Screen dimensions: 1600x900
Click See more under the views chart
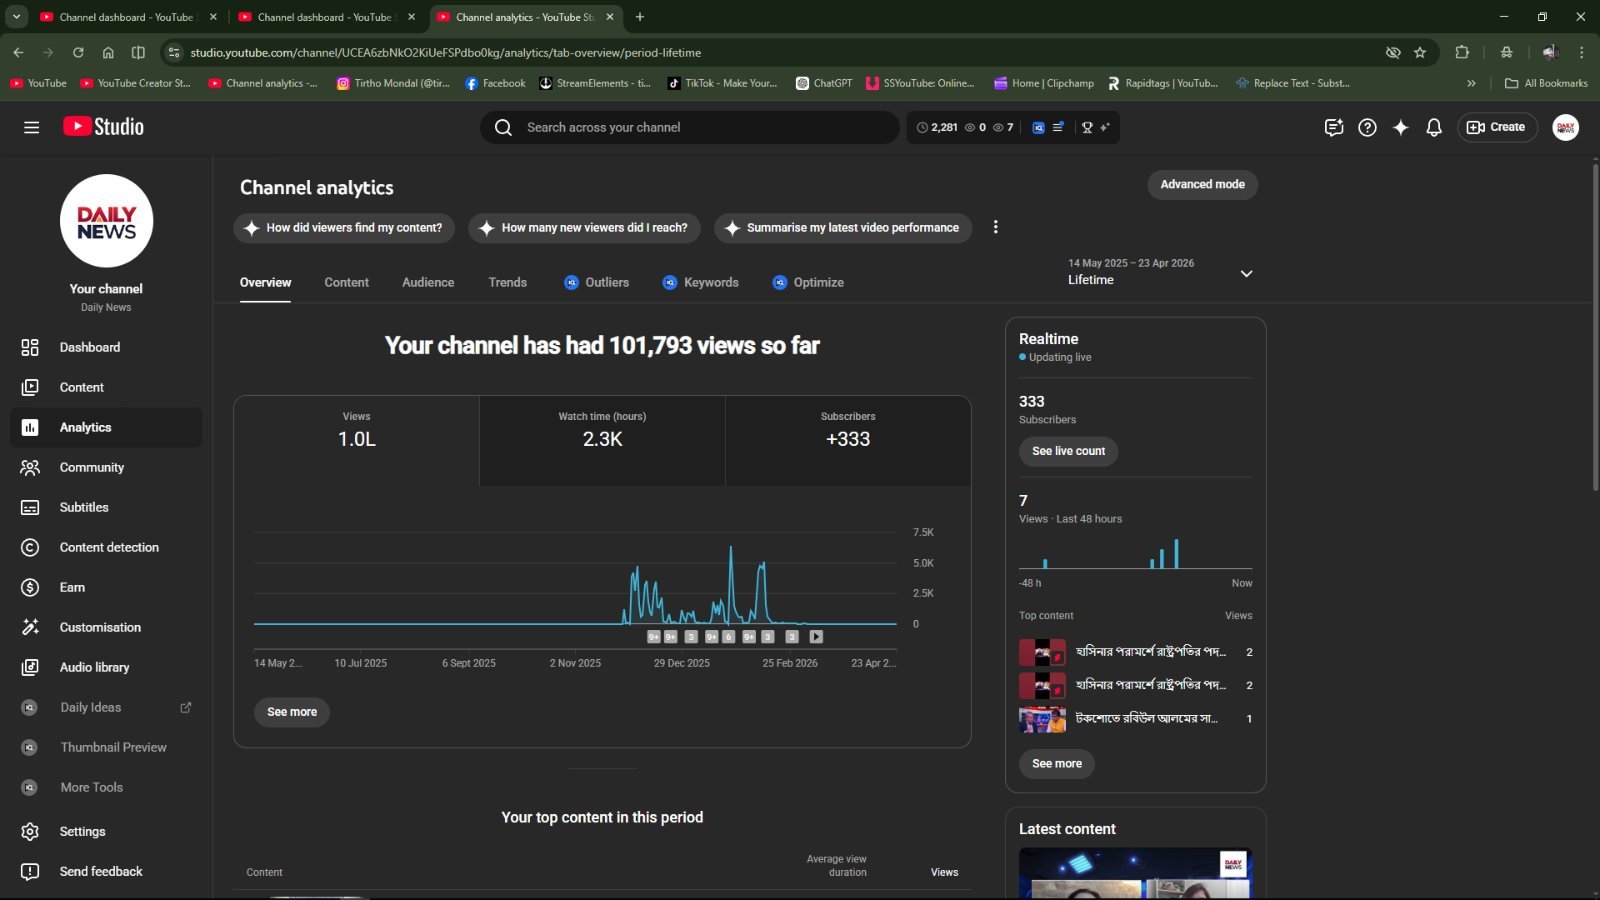coord(292,712)
